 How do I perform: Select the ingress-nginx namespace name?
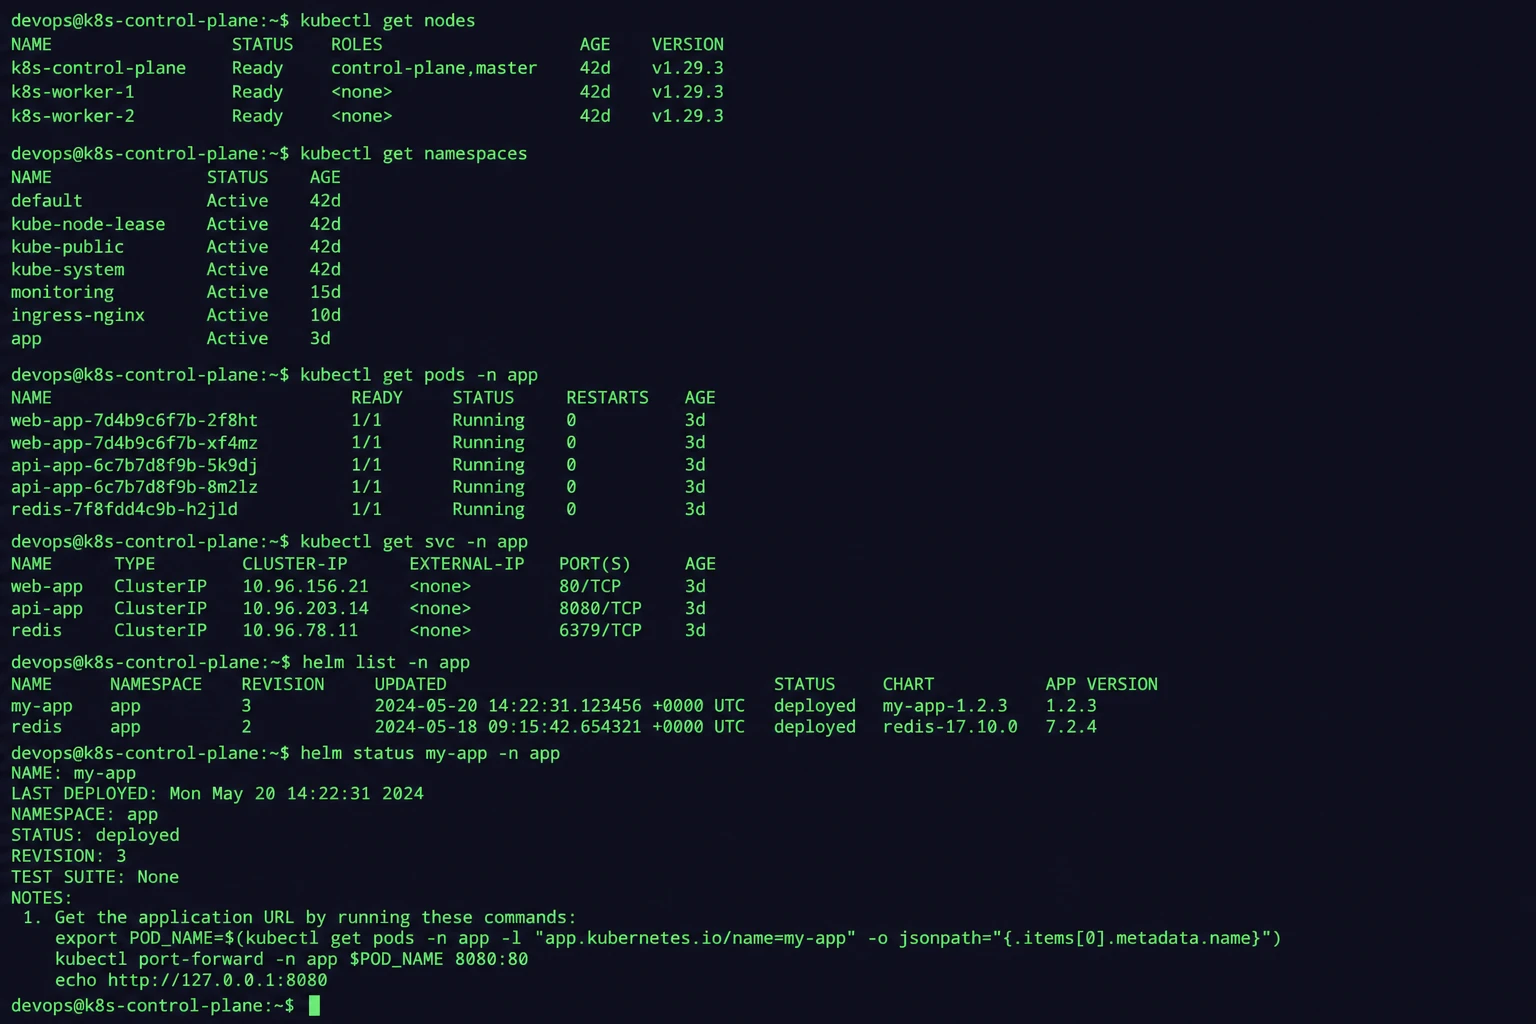[78, 315]
